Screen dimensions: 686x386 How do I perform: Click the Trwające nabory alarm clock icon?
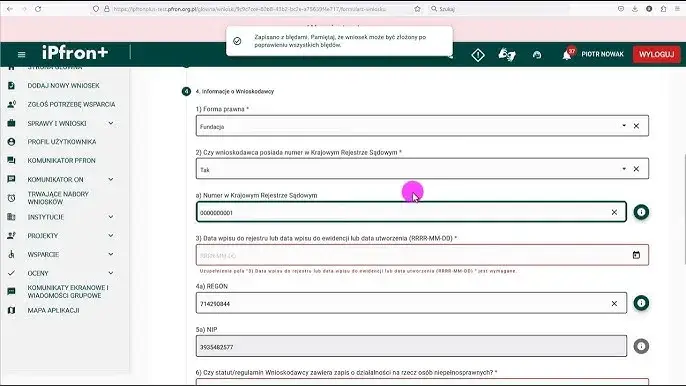(11, 198)
